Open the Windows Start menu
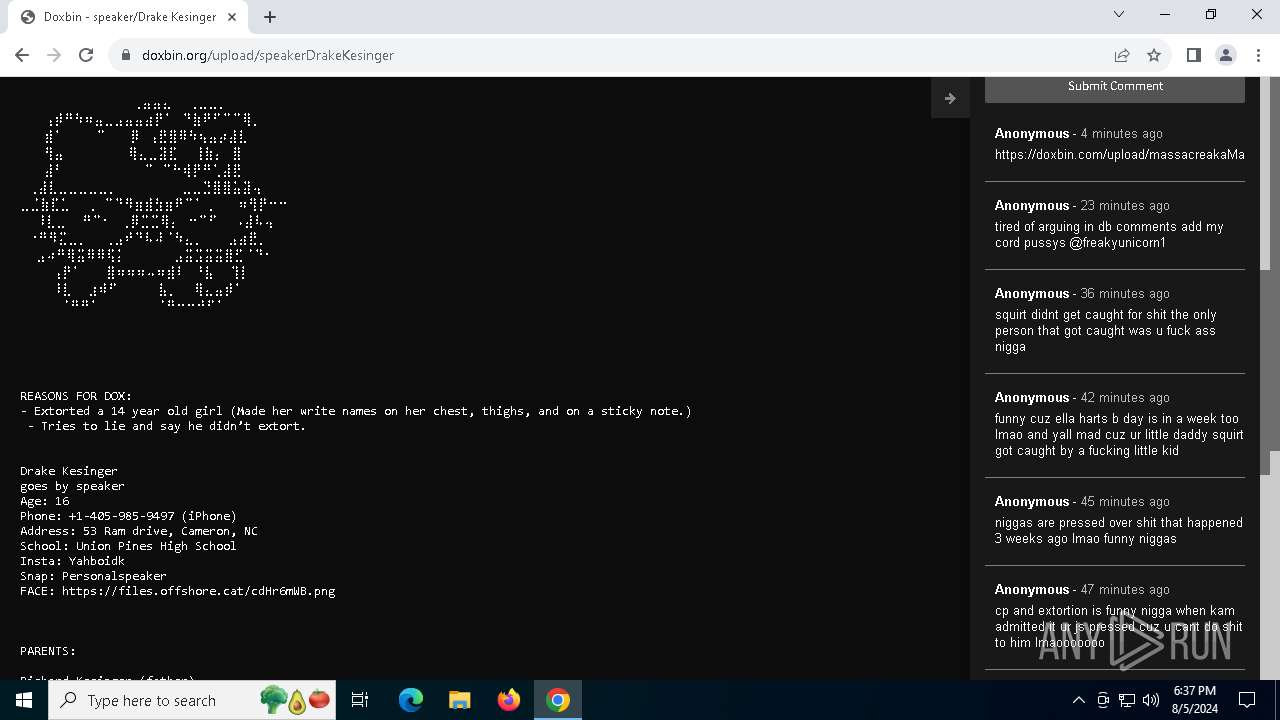 tap(24, 700)
